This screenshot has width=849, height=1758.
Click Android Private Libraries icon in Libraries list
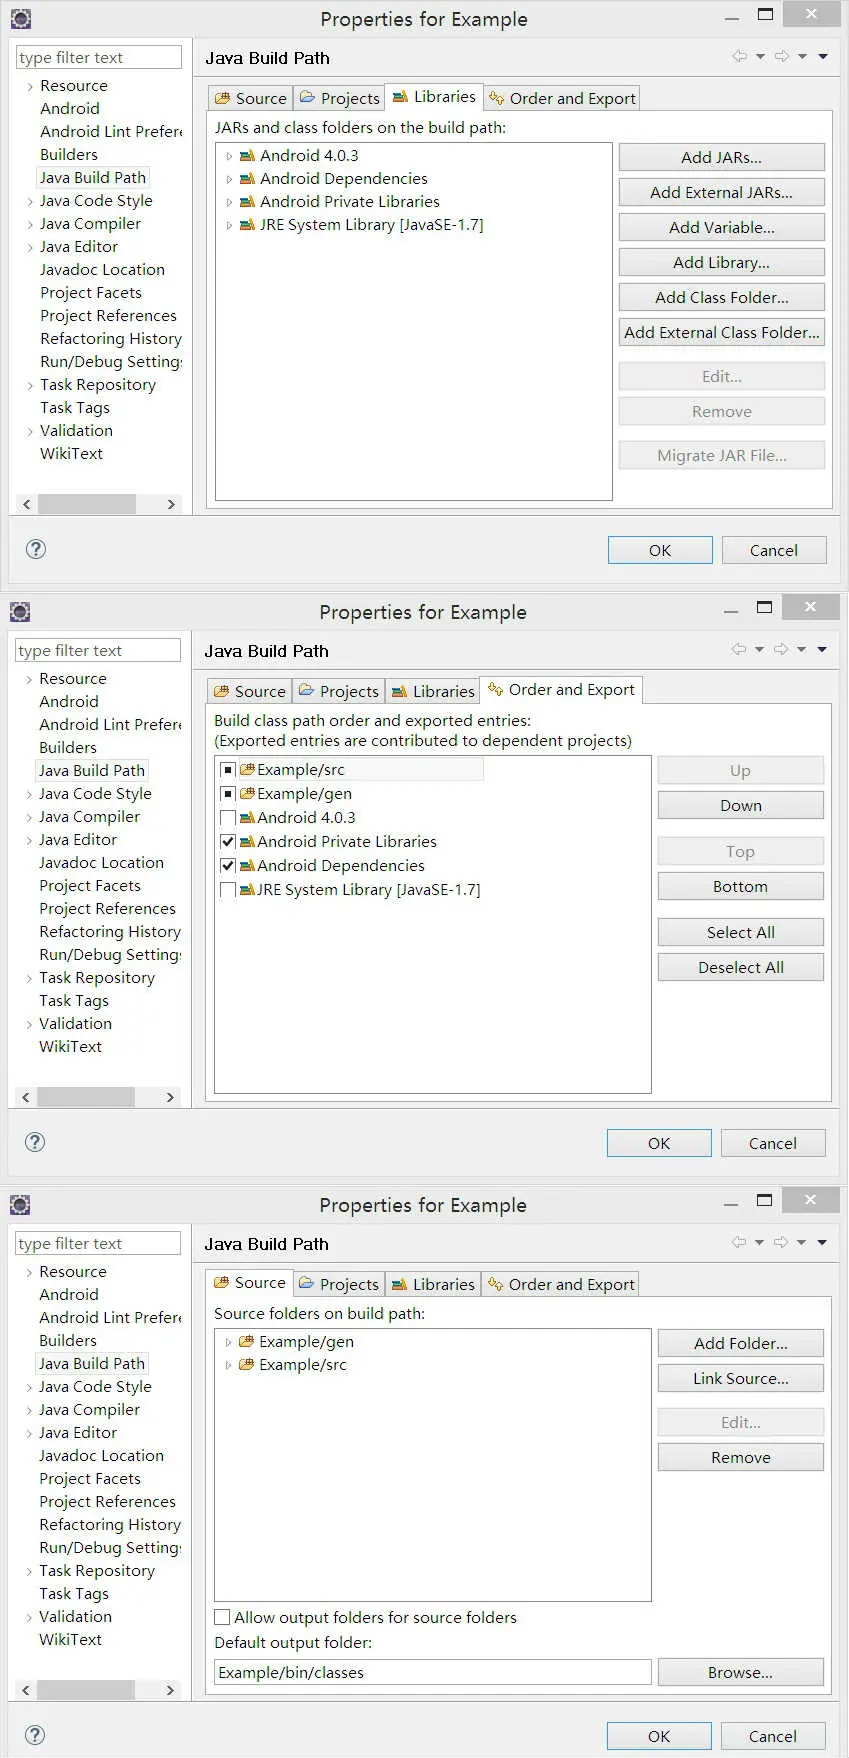point(247,201)
